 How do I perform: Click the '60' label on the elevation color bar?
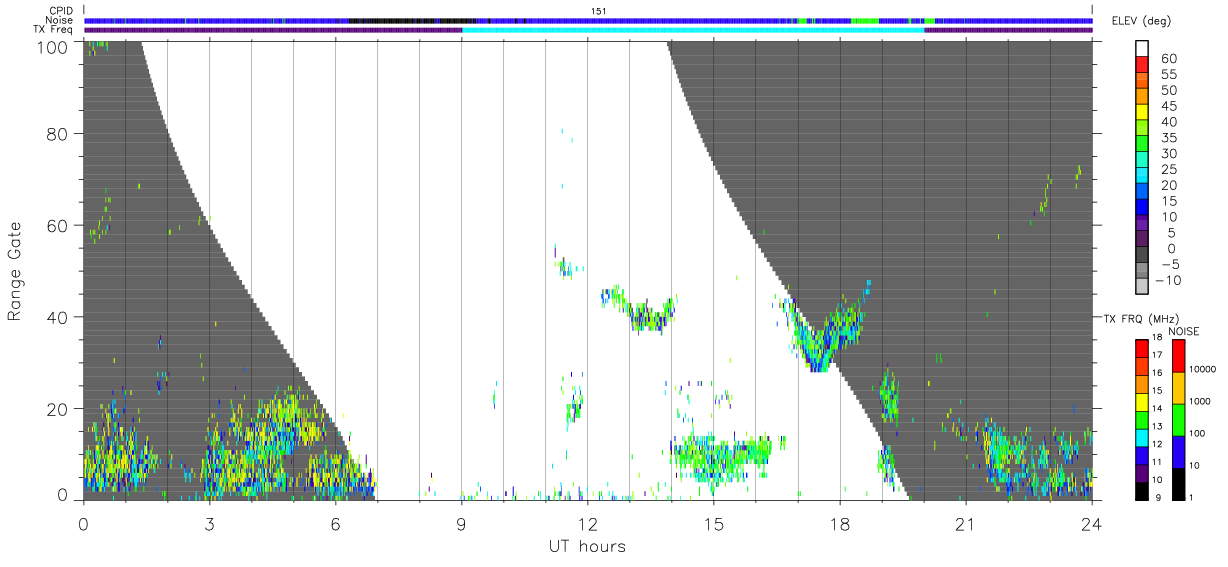click(x=1167, y=58)
